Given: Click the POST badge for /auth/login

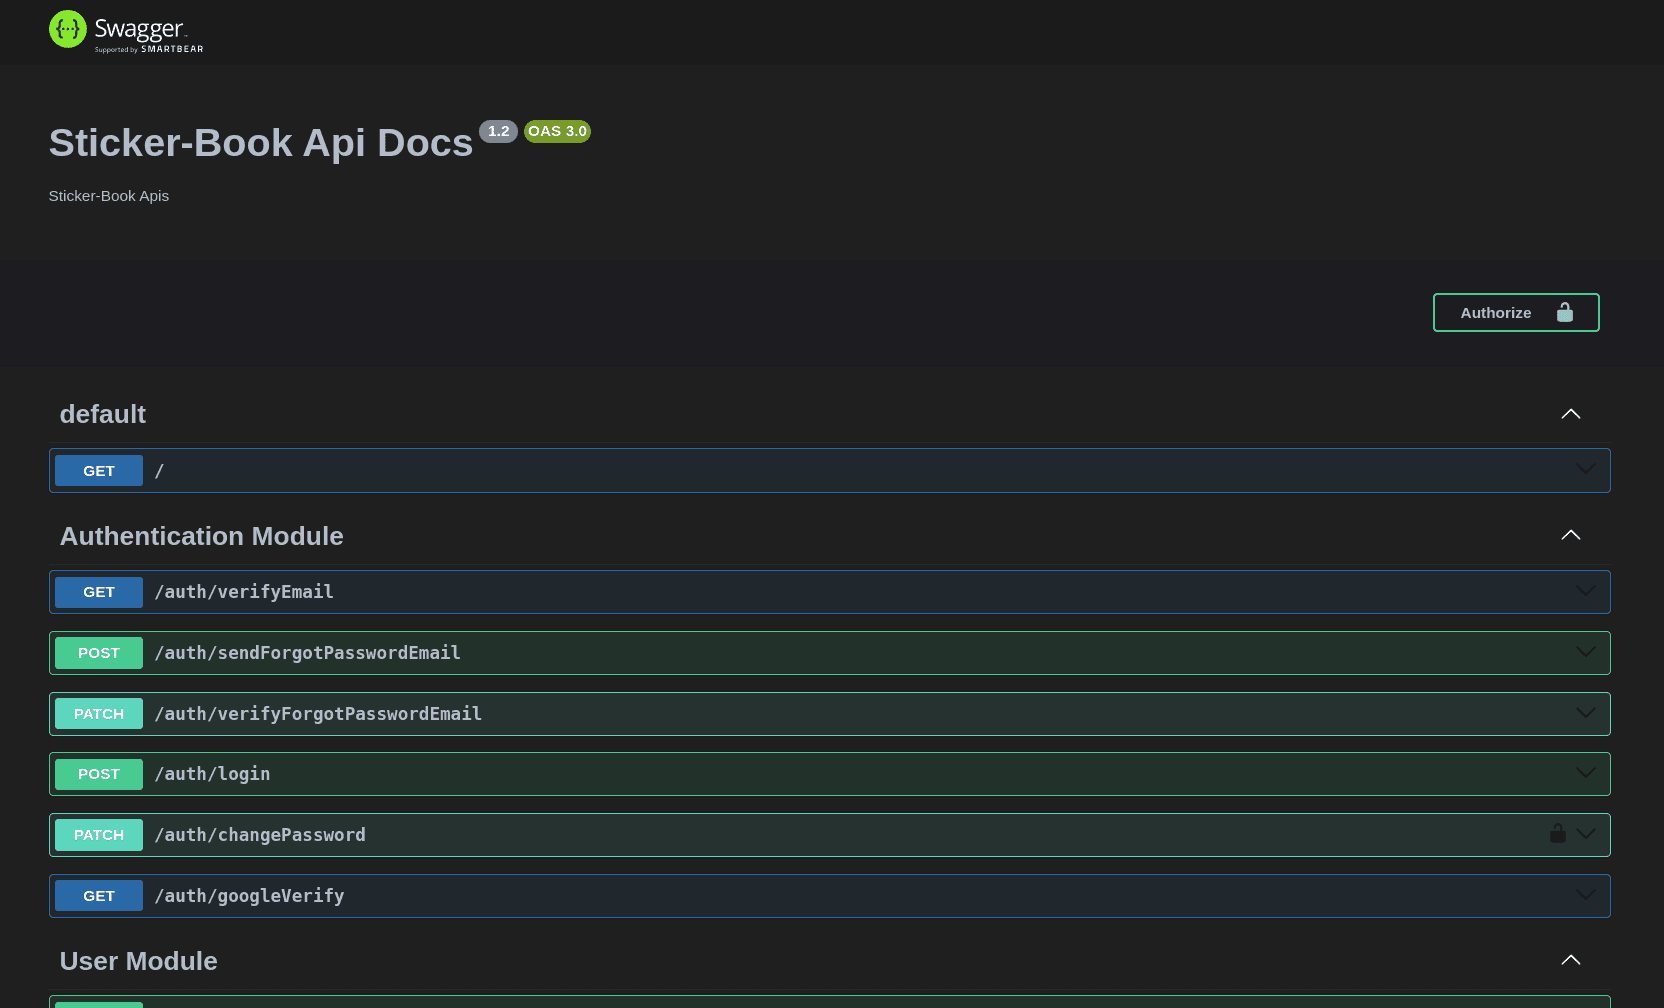Looking at the screenshot, I should point(99,774).
